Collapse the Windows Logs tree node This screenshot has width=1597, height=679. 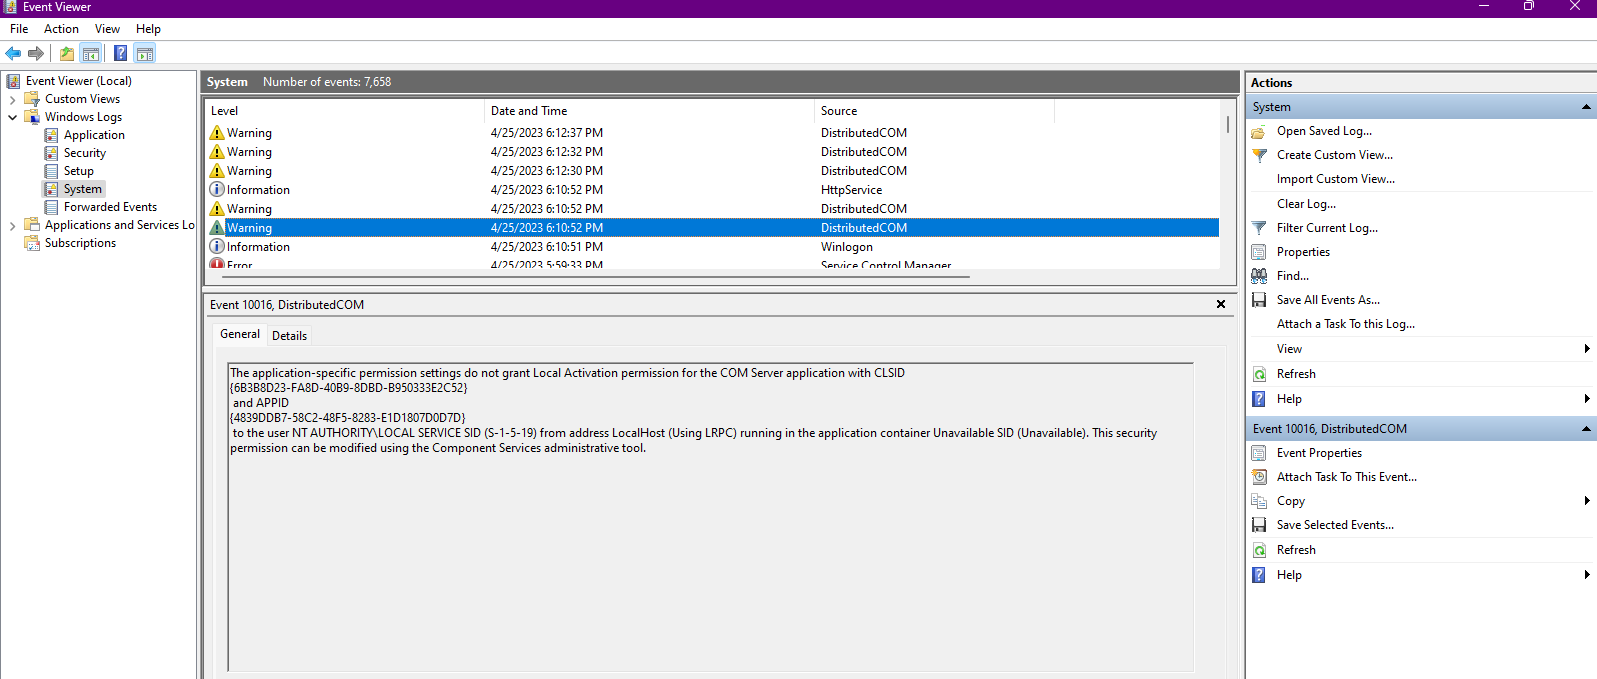tap(12, 117)
